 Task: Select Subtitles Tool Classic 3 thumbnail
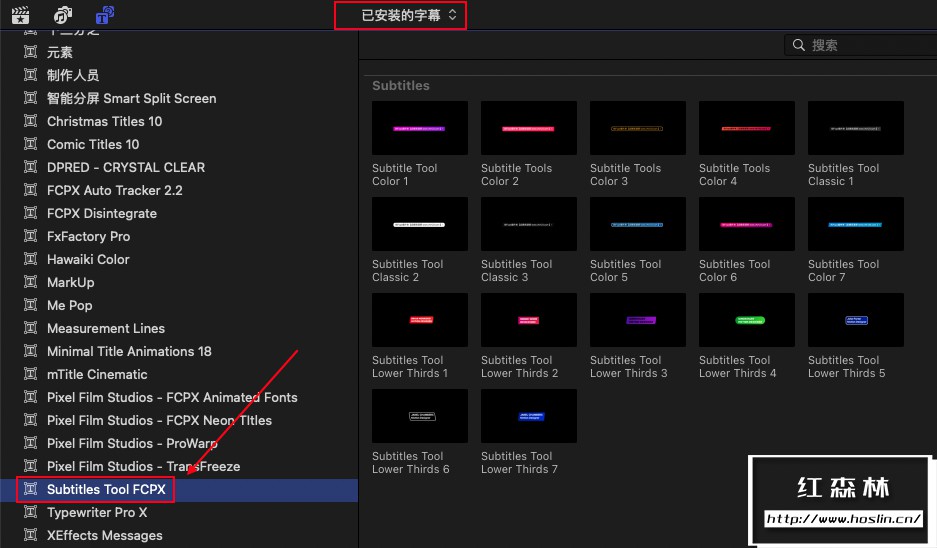pos(529,224)
